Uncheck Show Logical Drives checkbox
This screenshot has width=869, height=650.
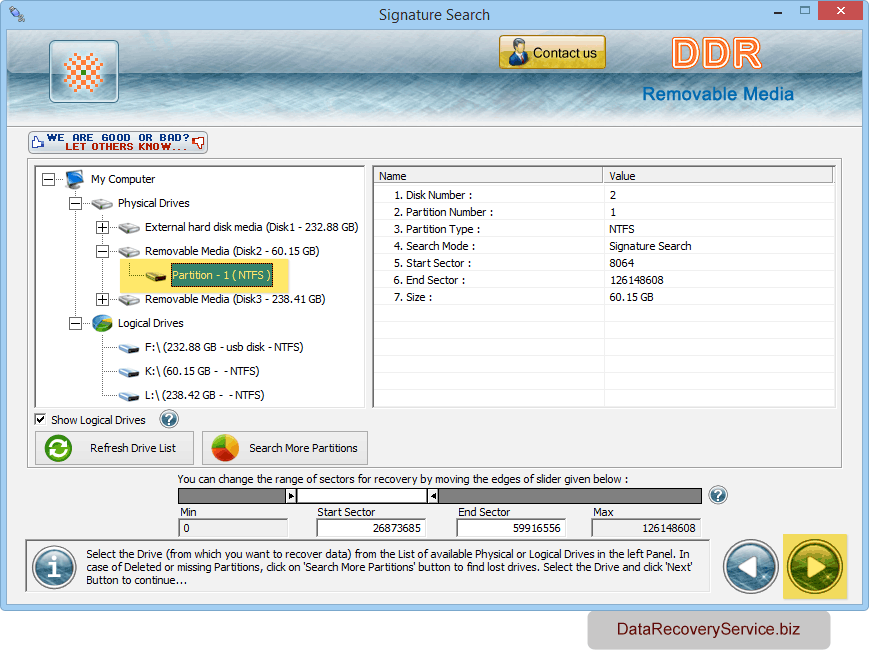pyautogui.click(x=40, y=419)
